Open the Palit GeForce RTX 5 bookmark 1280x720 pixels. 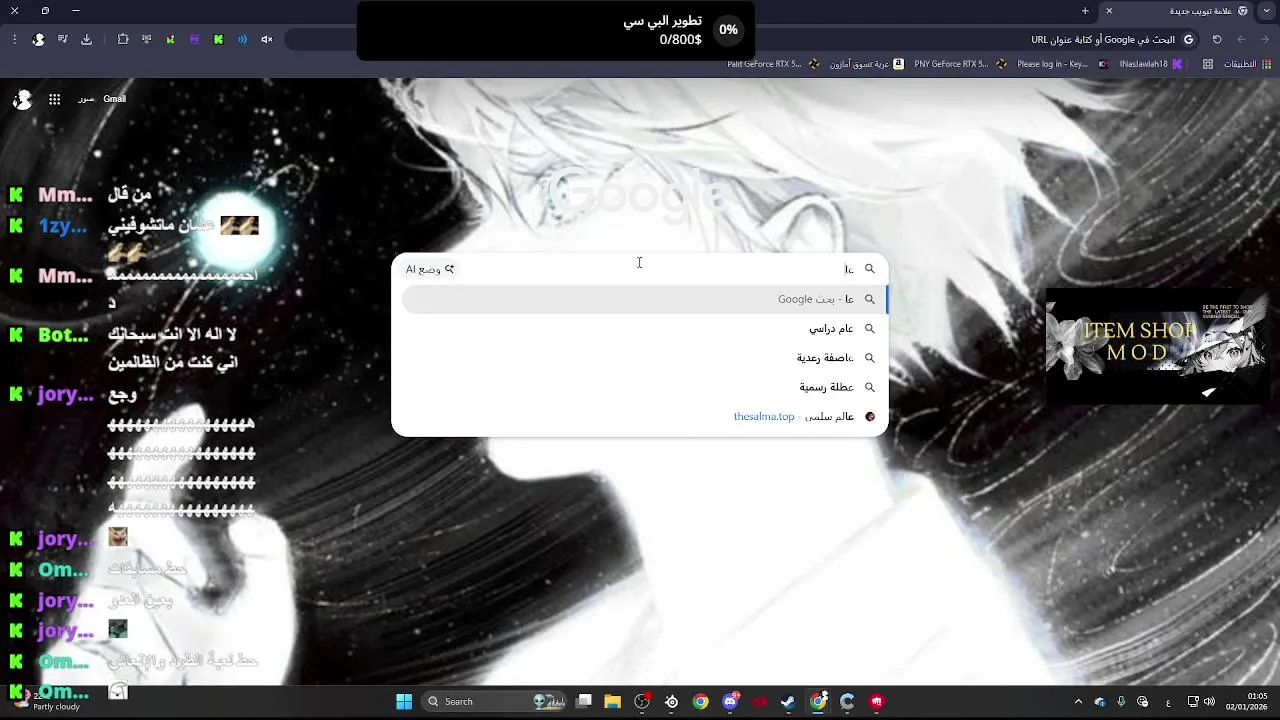tap(772, 64)
